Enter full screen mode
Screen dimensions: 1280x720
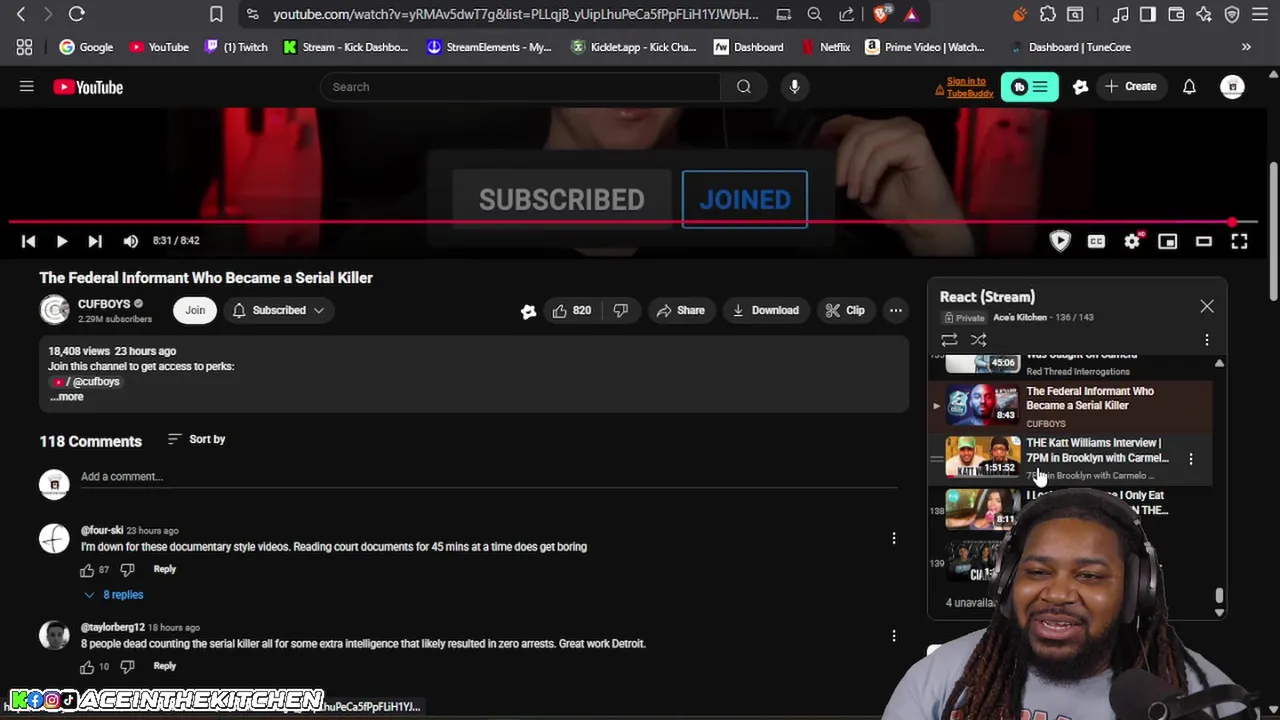tap(1239, 241)
